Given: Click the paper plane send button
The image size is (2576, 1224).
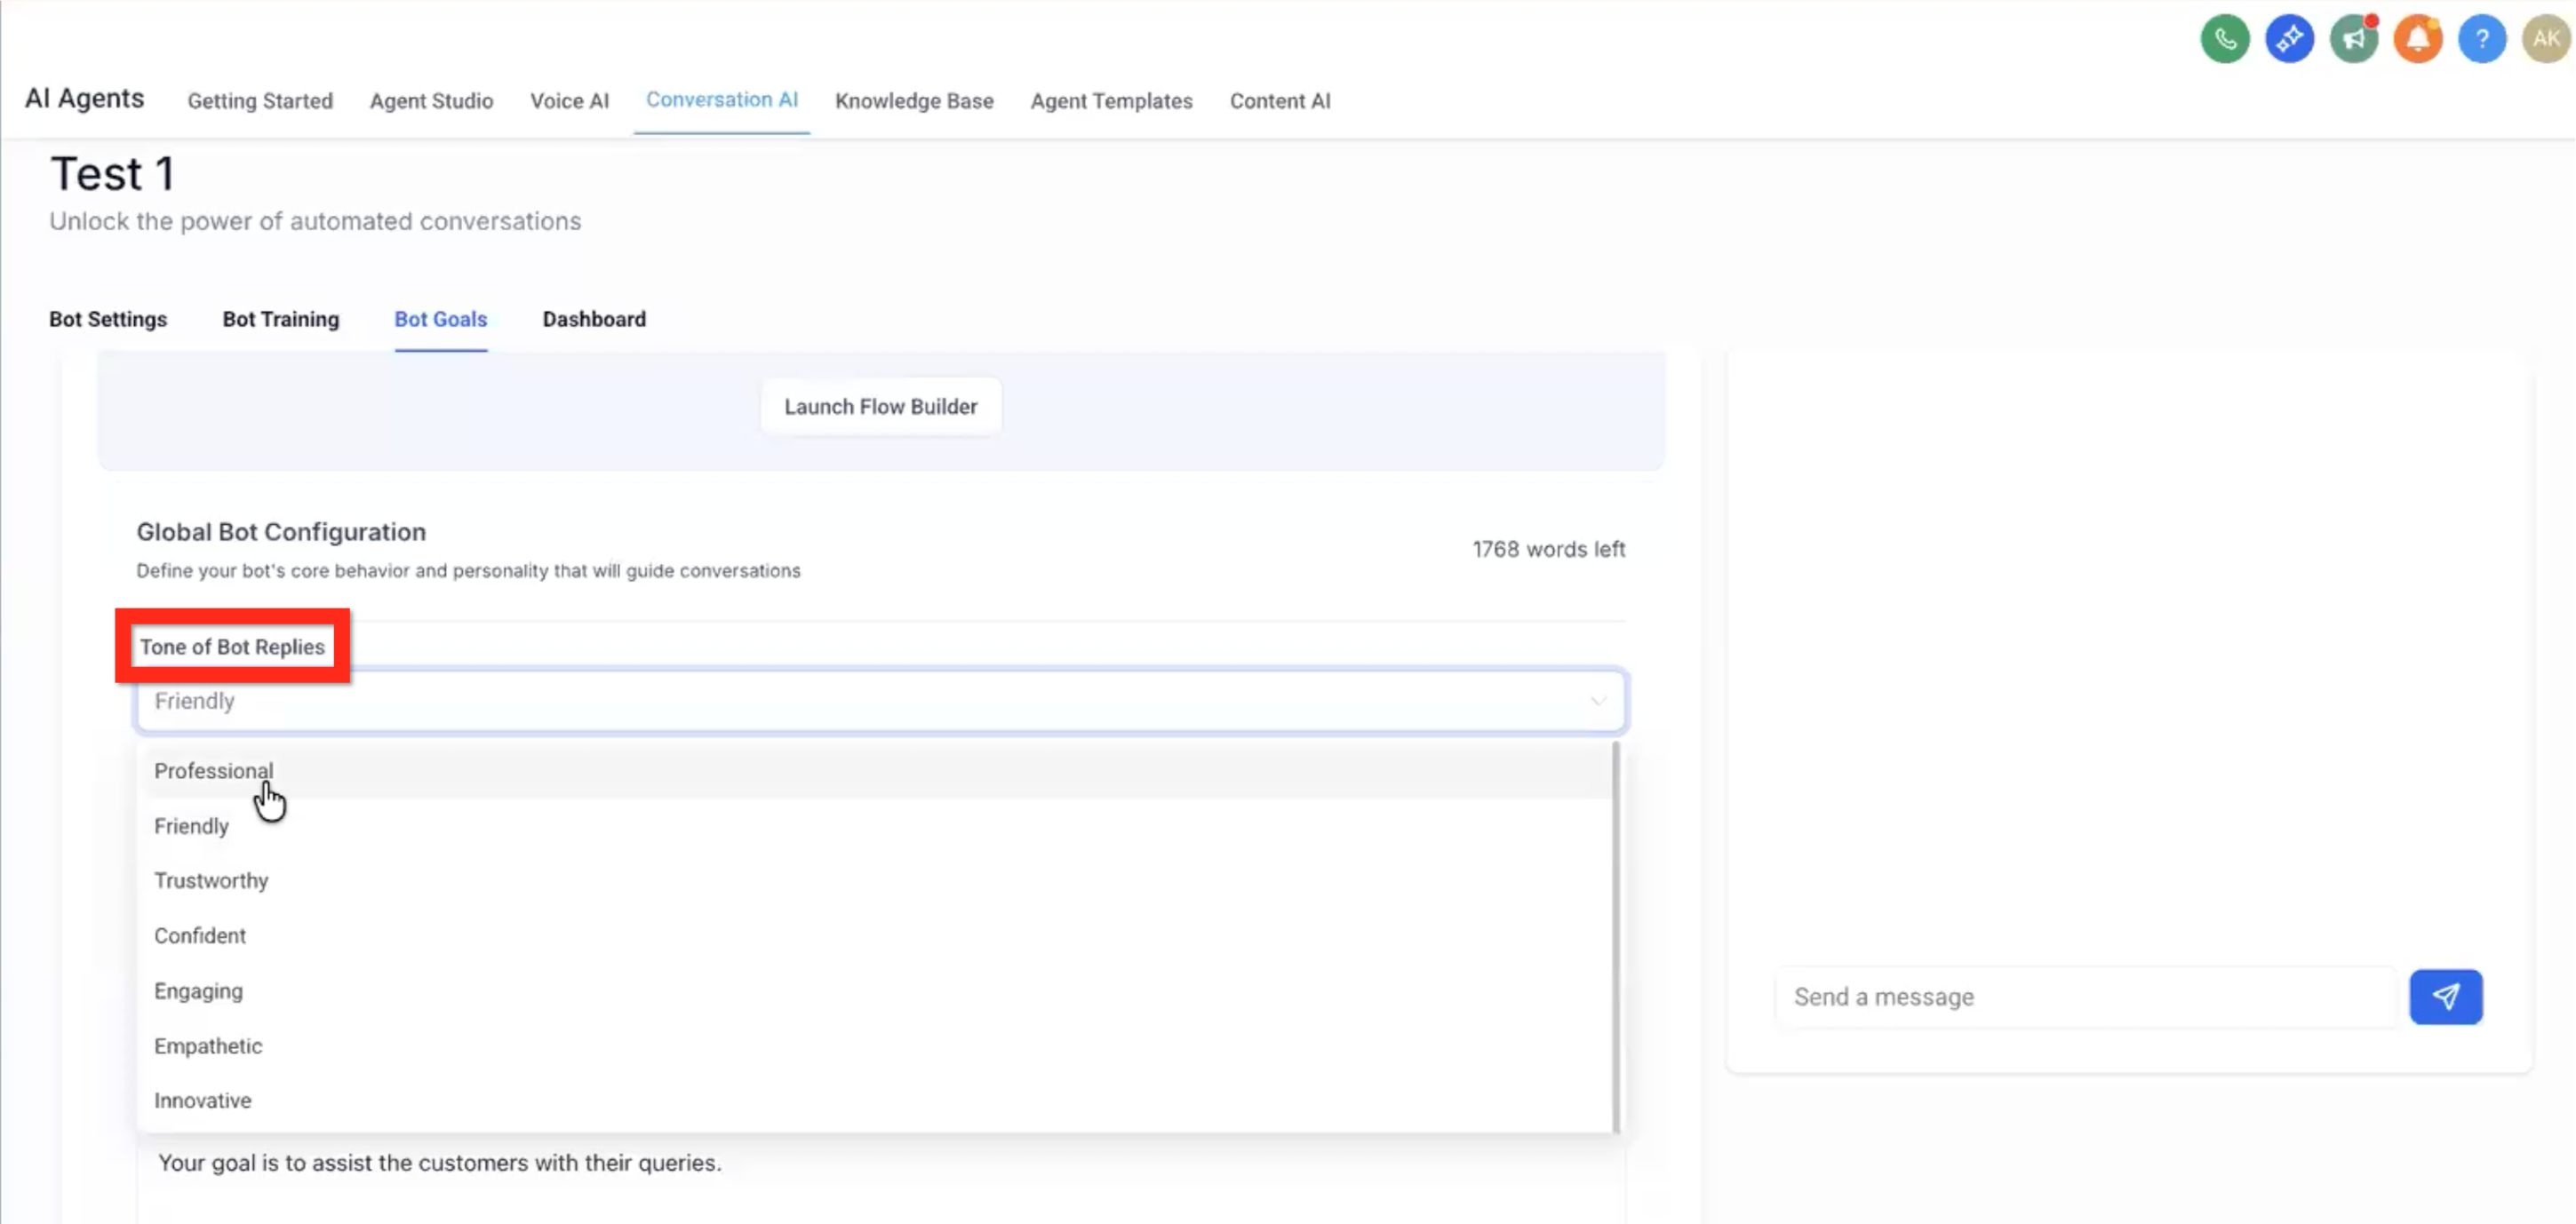Looking at the screenshot, I should (2445, 996).
